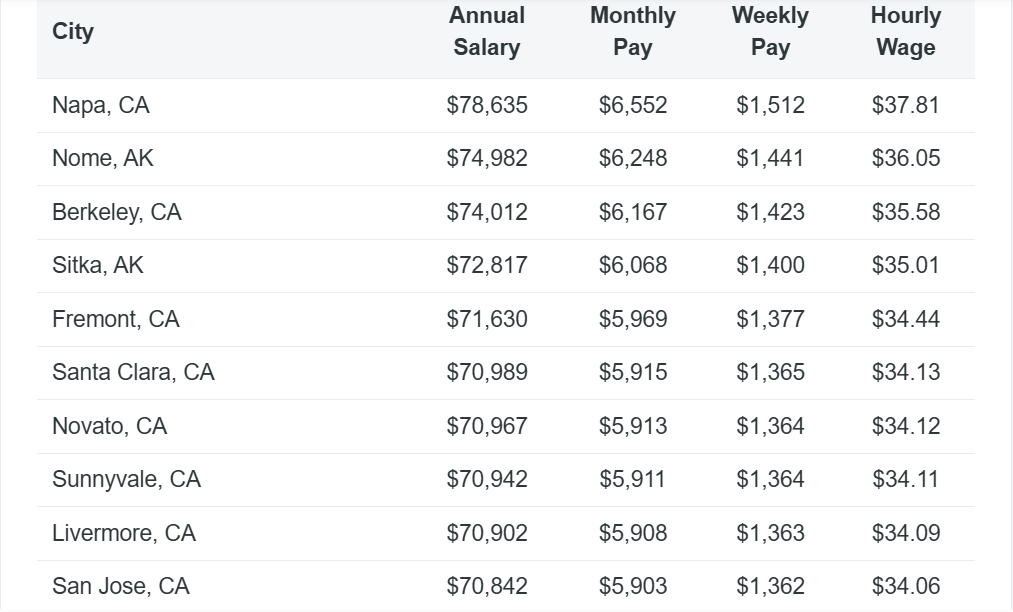1013x612 pixels.
Task: Select the Livermore, CA city cell
Action: click(124, 533)
